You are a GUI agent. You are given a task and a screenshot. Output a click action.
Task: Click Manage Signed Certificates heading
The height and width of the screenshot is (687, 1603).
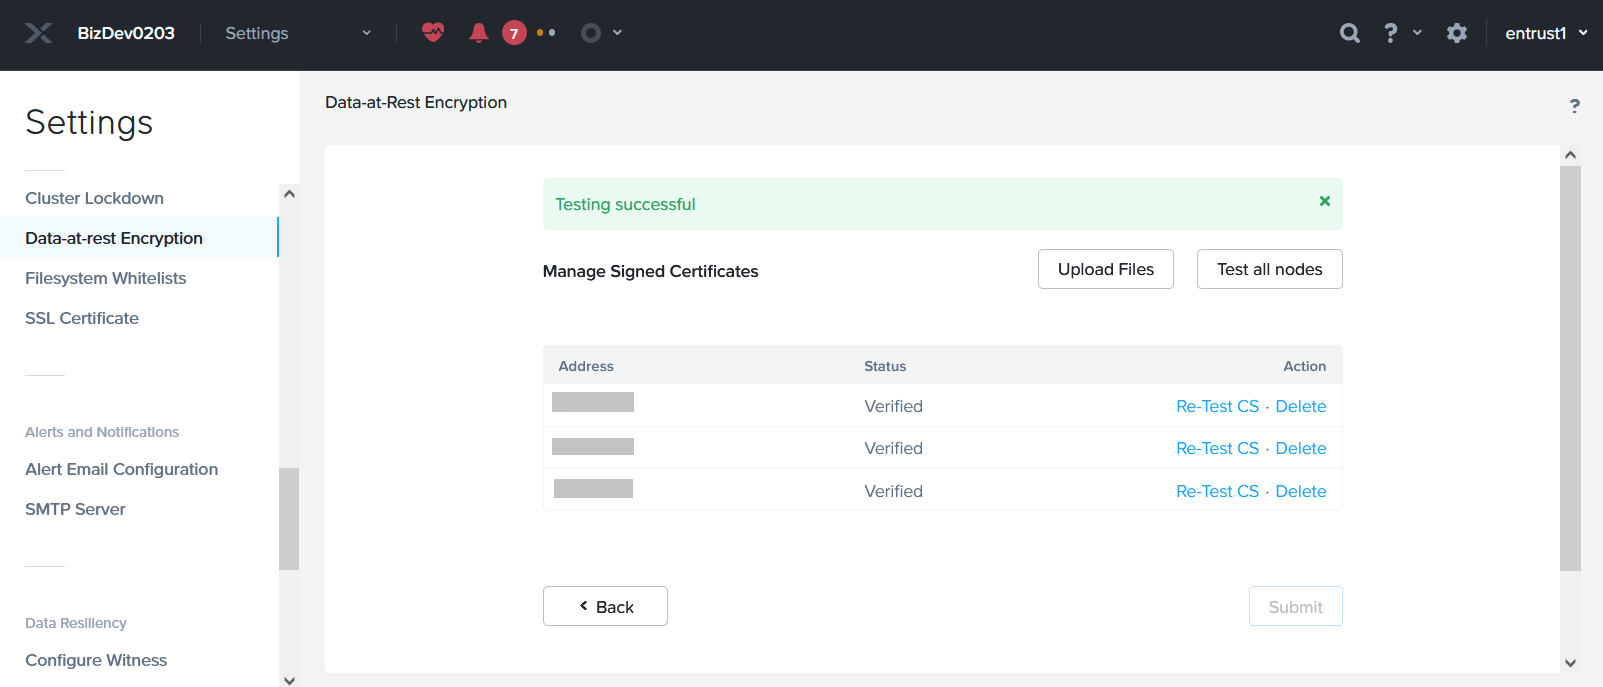tap(650, 271)
